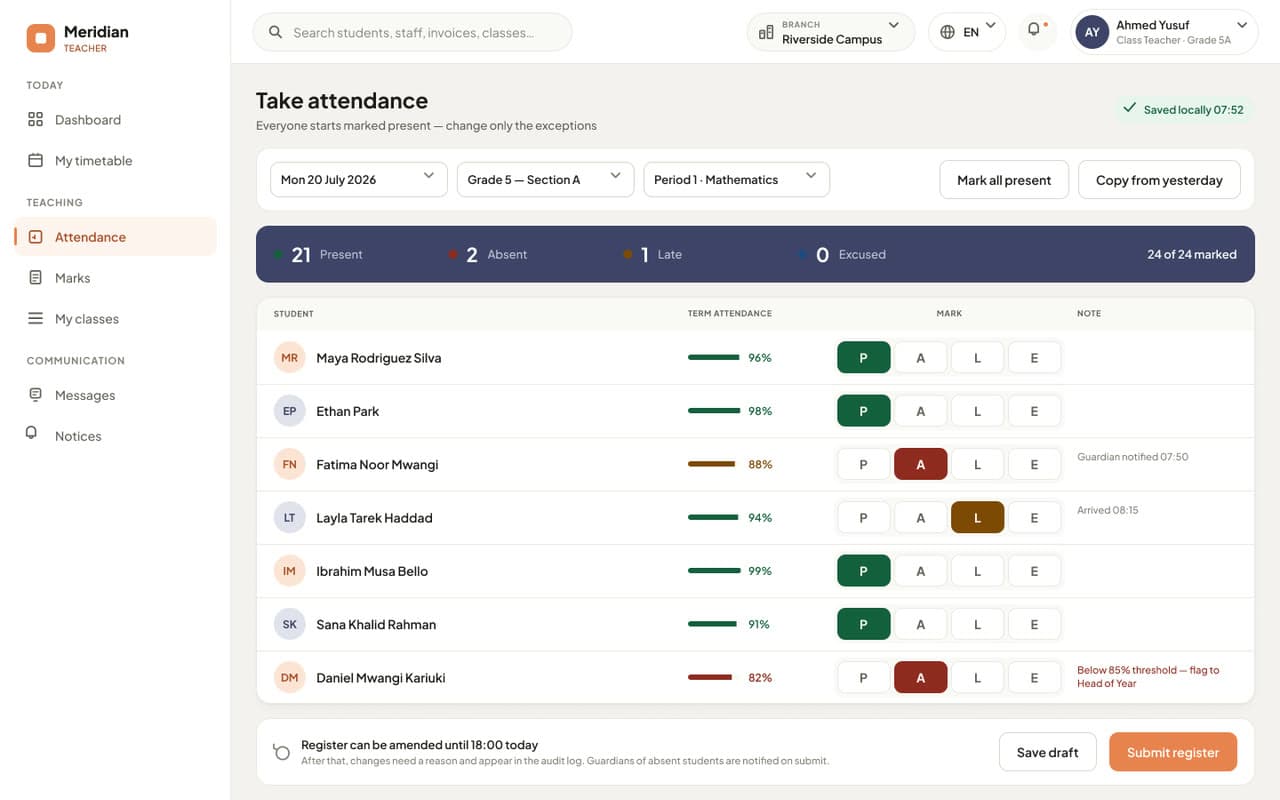Viewport: 1280px width, 800px height.
Task: Open the Grade 5 — Section A dropdown
Action: pos(546,180)
